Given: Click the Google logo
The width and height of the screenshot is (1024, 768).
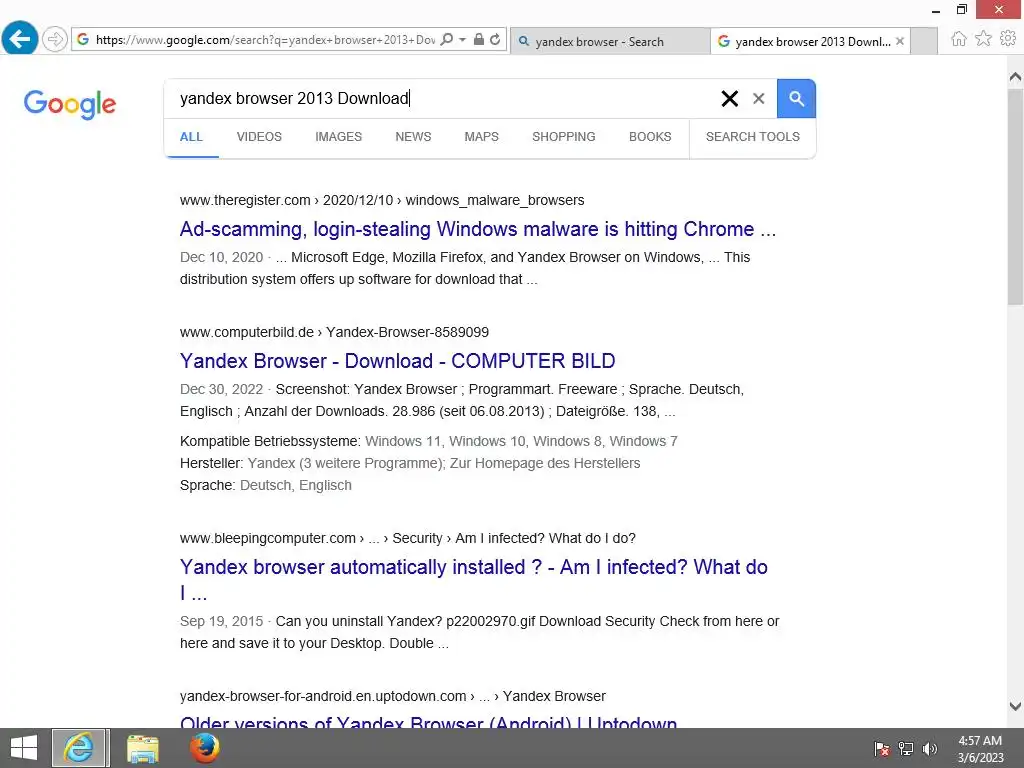Looking at the screenshot, I should 70,104.
